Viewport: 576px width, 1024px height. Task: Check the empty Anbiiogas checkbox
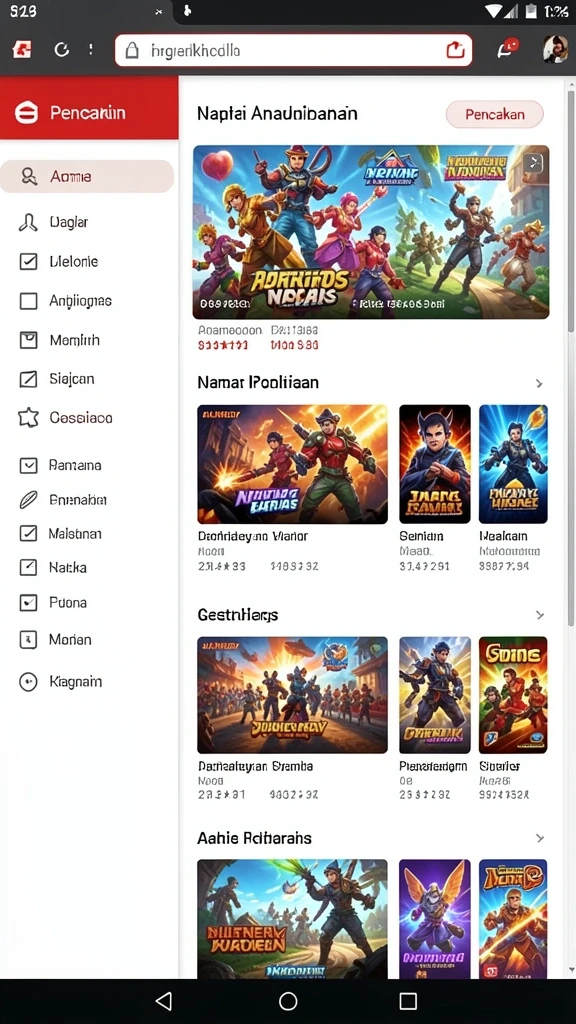(28, 301)
